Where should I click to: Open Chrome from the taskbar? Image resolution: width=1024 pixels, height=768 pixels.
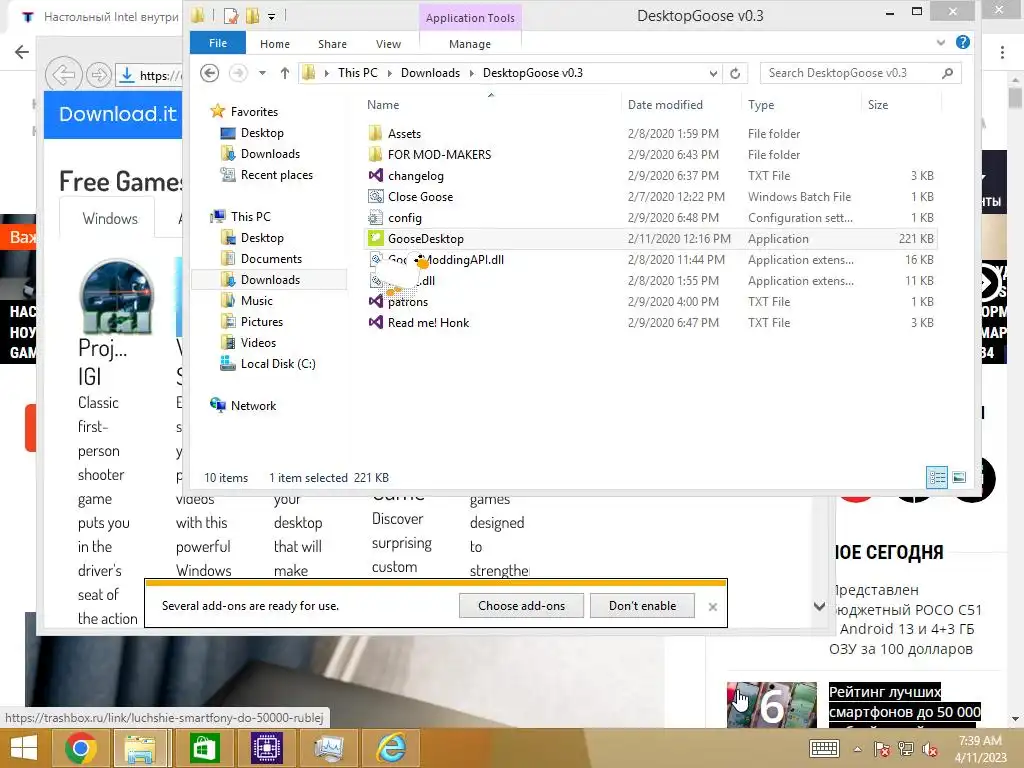click(x=81, y=748)
